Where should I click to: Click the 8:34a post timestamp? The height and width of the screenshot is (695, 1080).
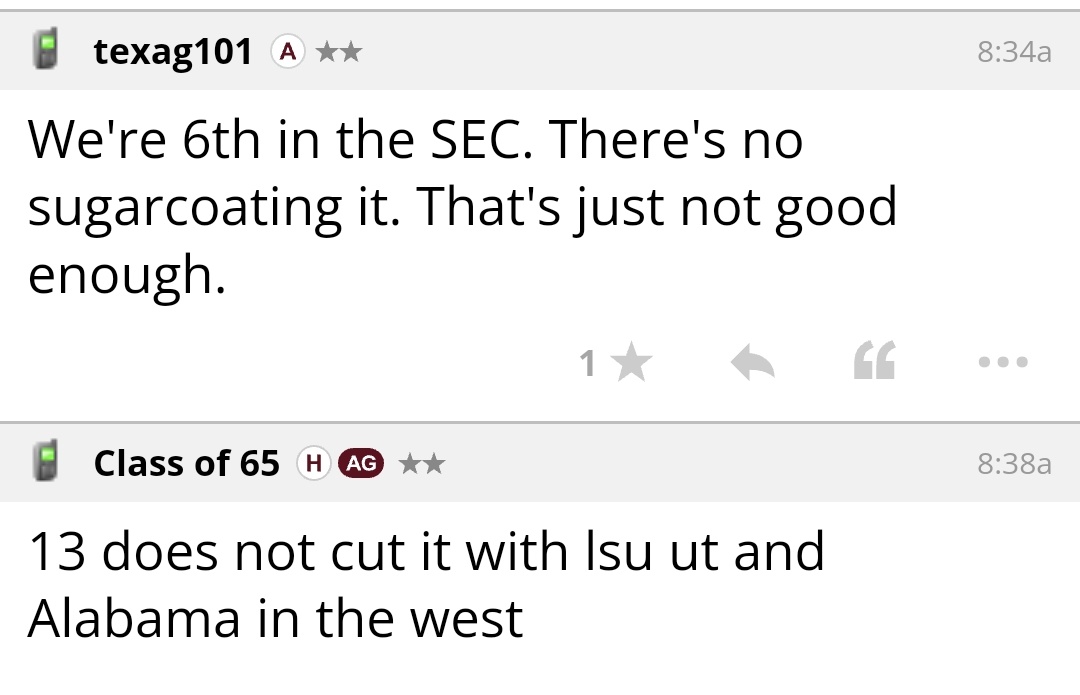[1014, 52]
